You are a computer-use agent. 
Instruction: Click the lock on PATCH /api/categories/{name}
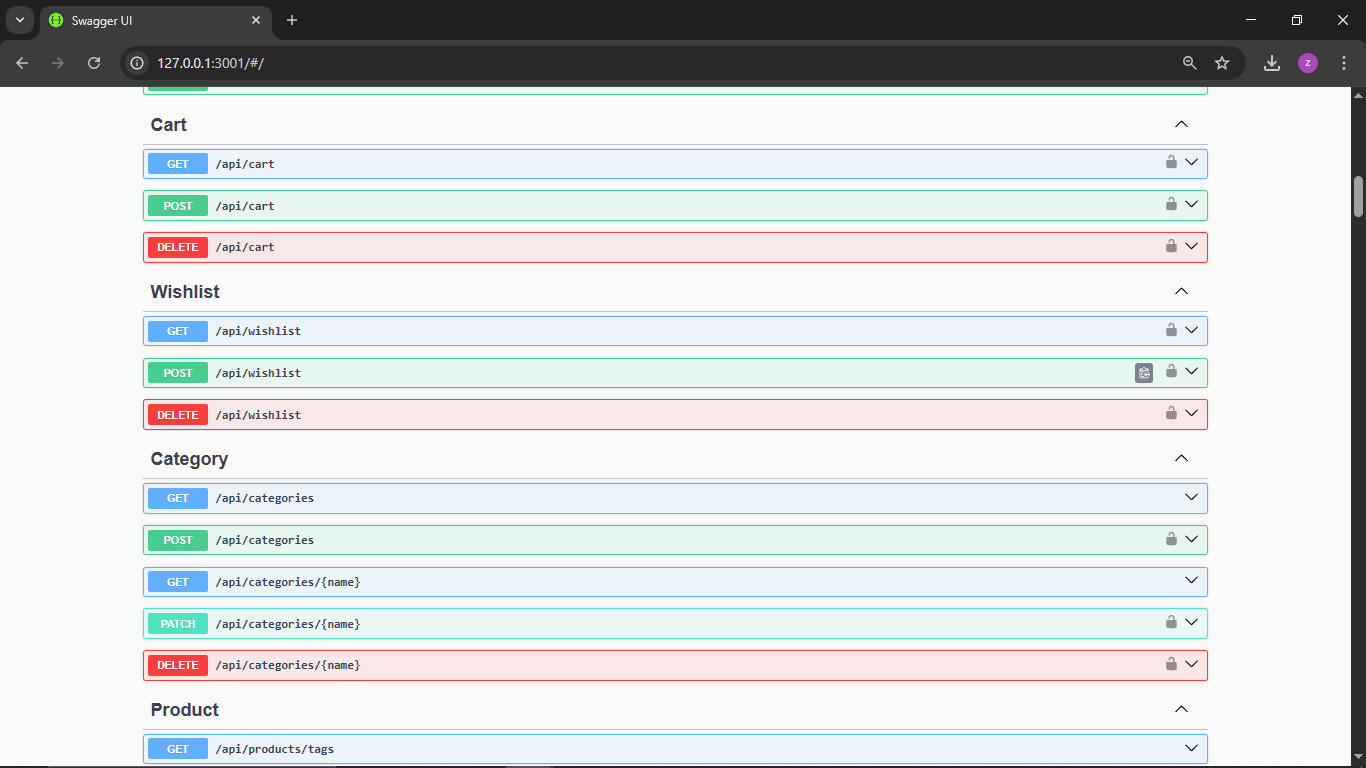coord(1171,622)
